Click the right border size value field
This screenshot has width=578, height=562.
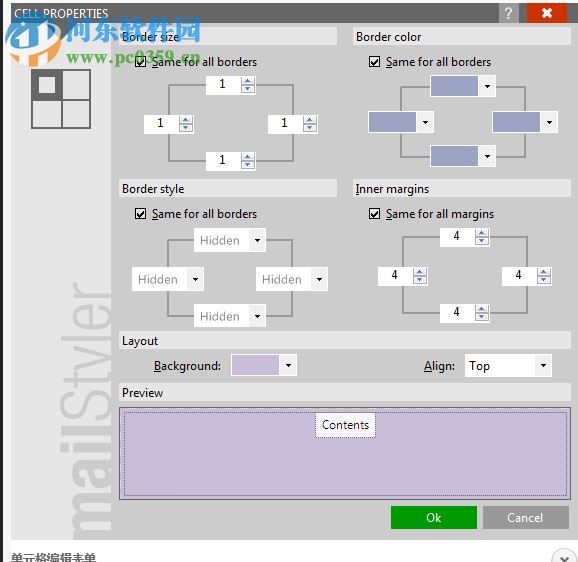(285, 124)
